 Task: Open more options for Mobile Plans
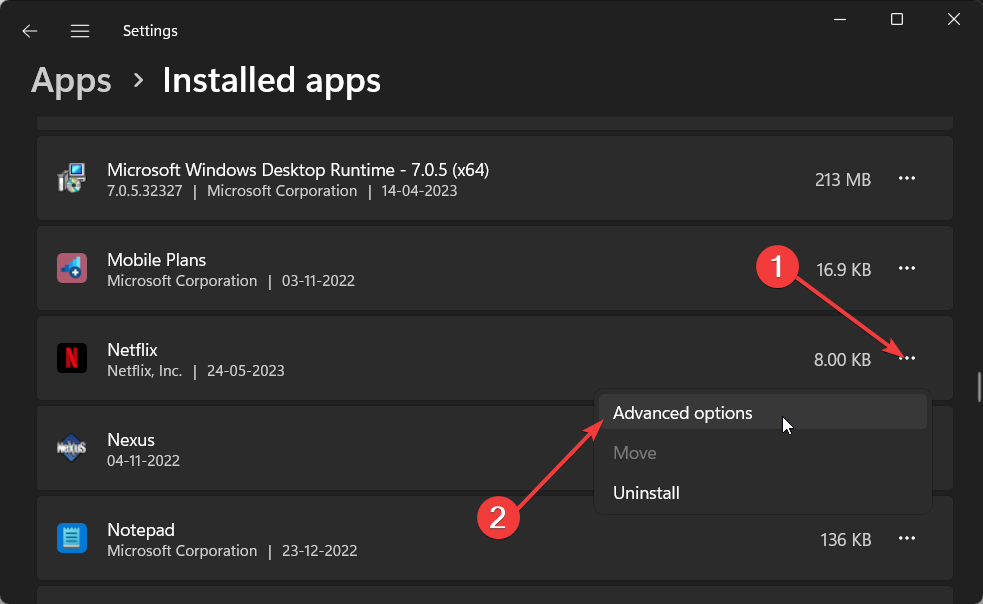(x=907, y=268)
